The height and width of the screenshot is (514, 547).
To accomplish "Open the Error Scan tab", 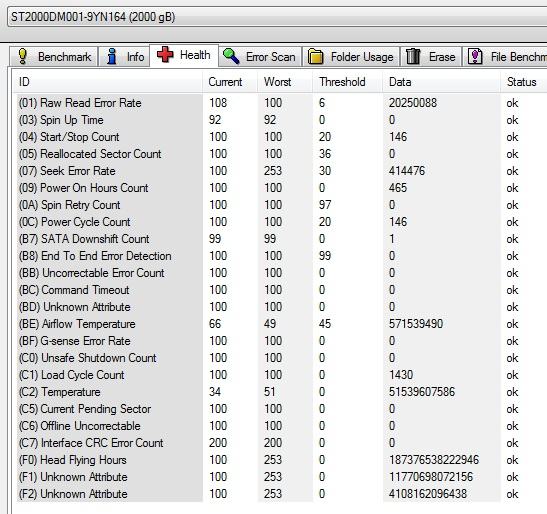I will point(260,56).
